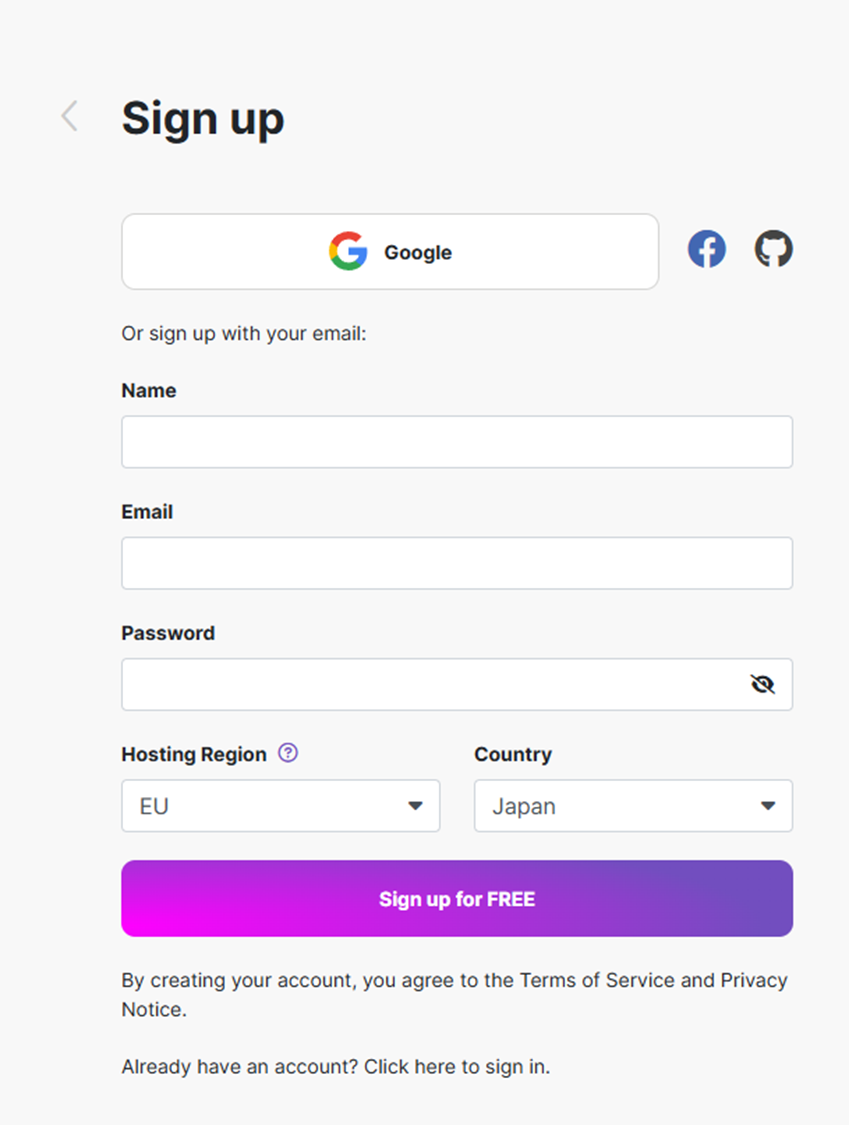This screenshot has width=849, height=1125.
Task: Click the Sign up for FREE button
Action: [x=457, y=898]
